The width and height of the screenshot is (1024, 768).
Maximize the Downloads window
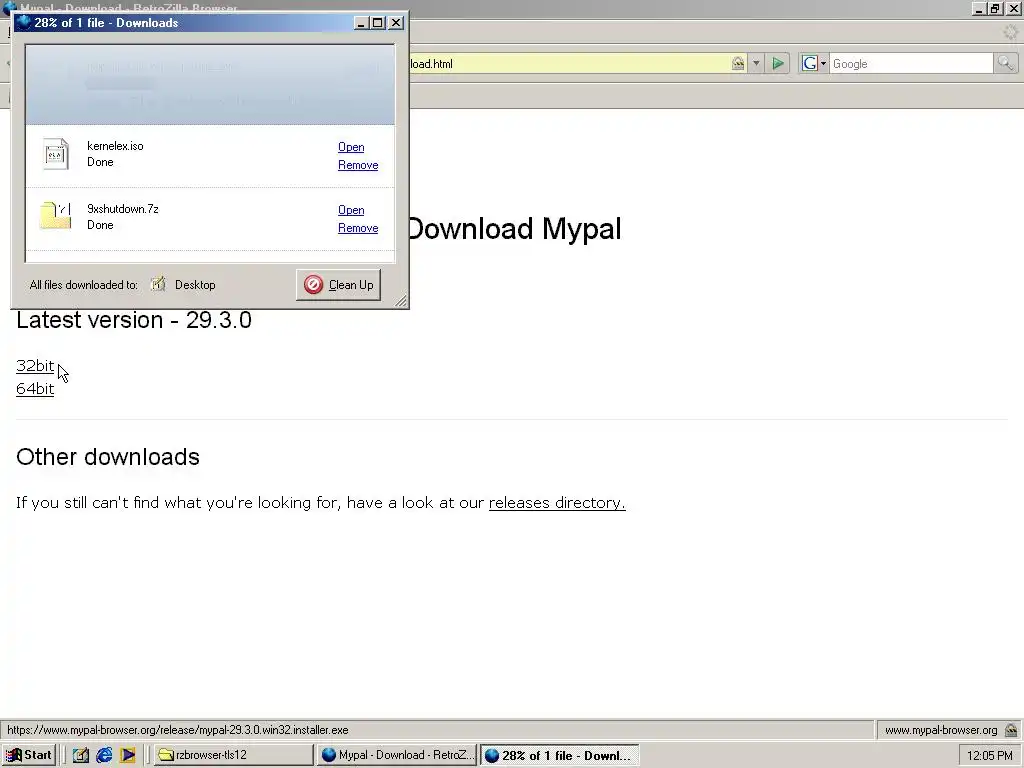(377, 23)
